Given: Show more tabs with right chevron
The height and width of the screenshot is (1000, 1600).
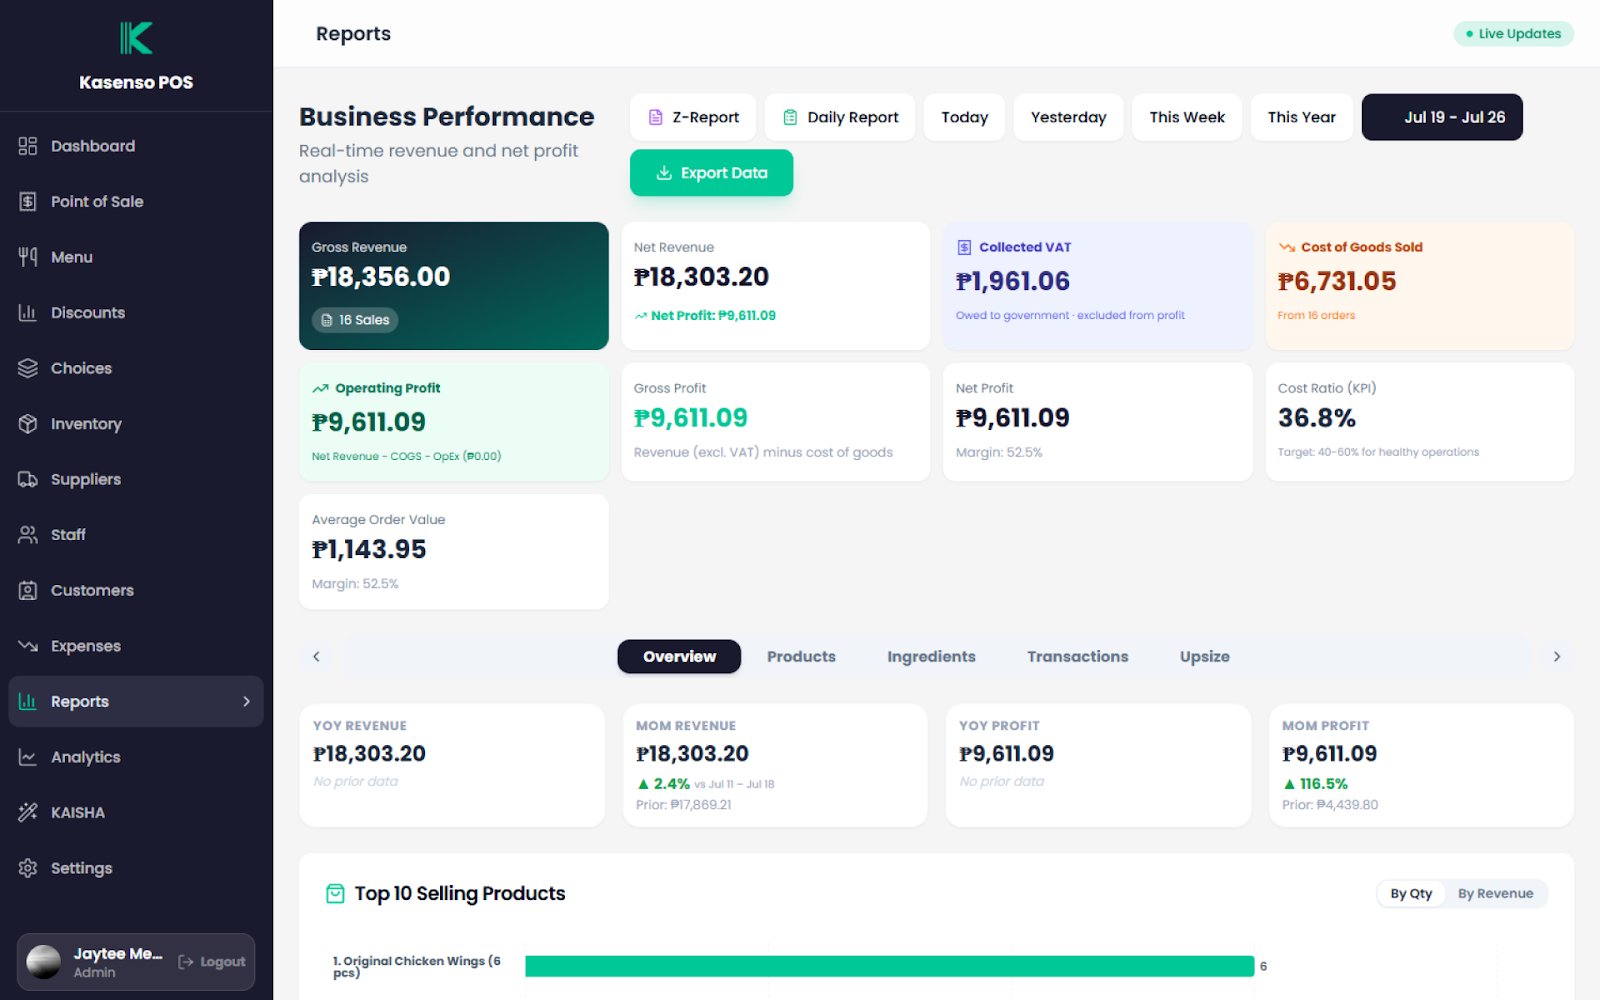Looking at the screenshot, I should point(1556,657).
